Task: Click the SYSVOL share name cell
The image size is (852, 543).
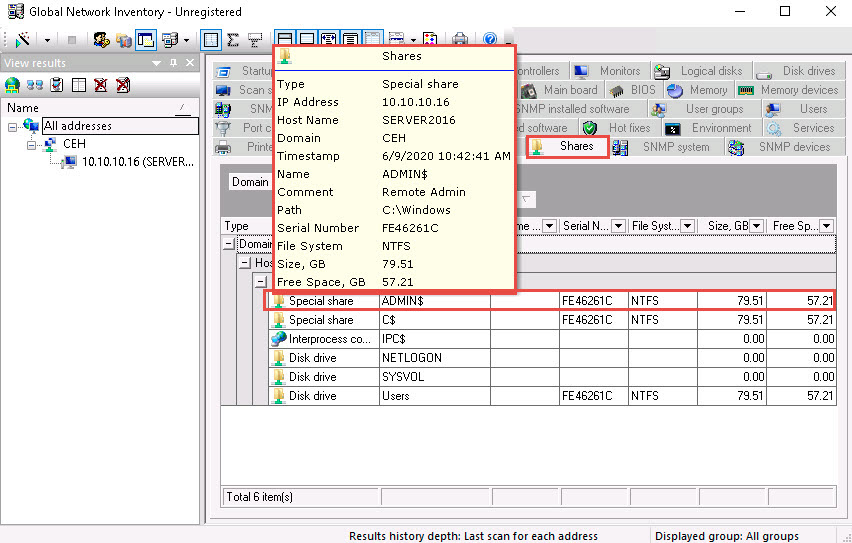Action: pyautogui.click(x=435, y=377)
